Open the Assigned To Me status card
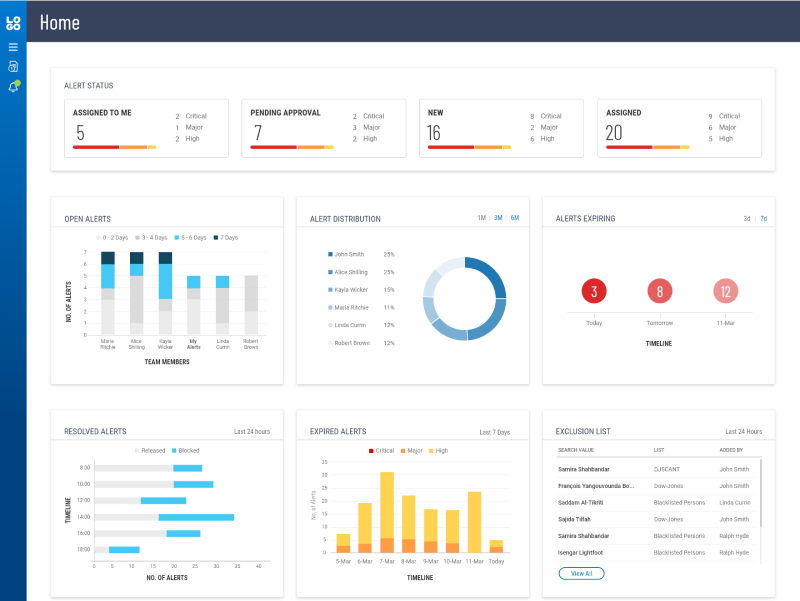 [x=146, y=128]
